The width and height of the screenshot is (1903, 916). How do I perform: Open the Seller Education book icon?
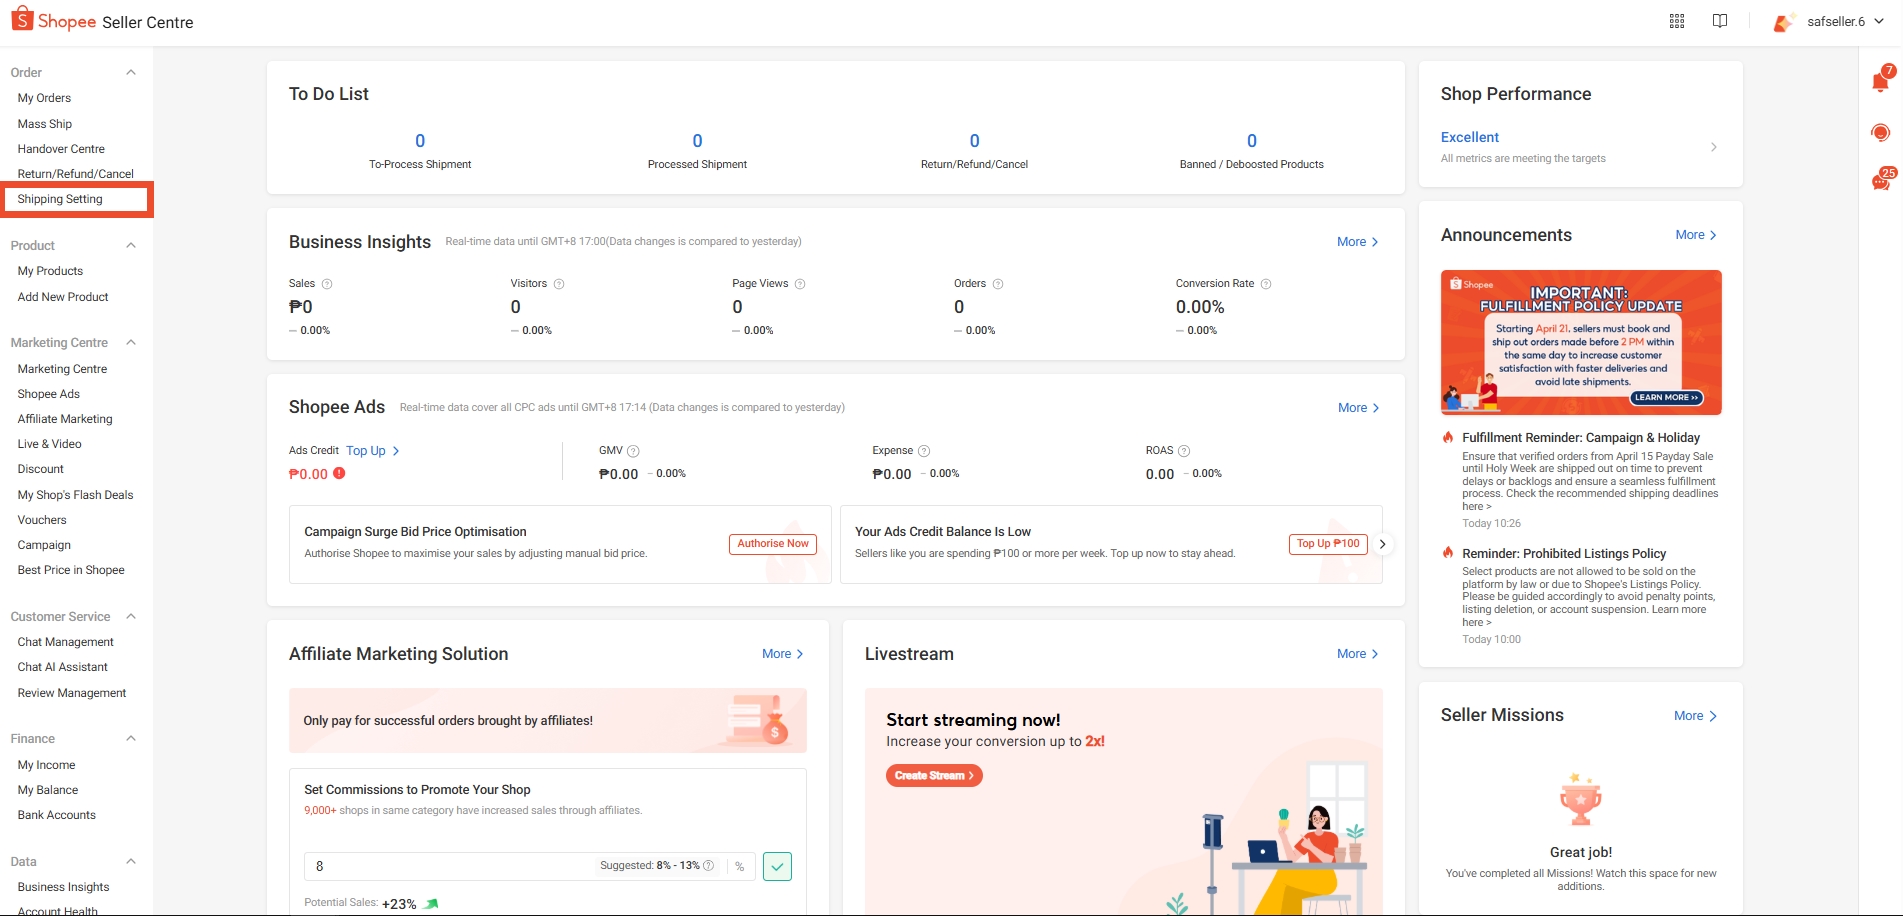[1720, 21]
